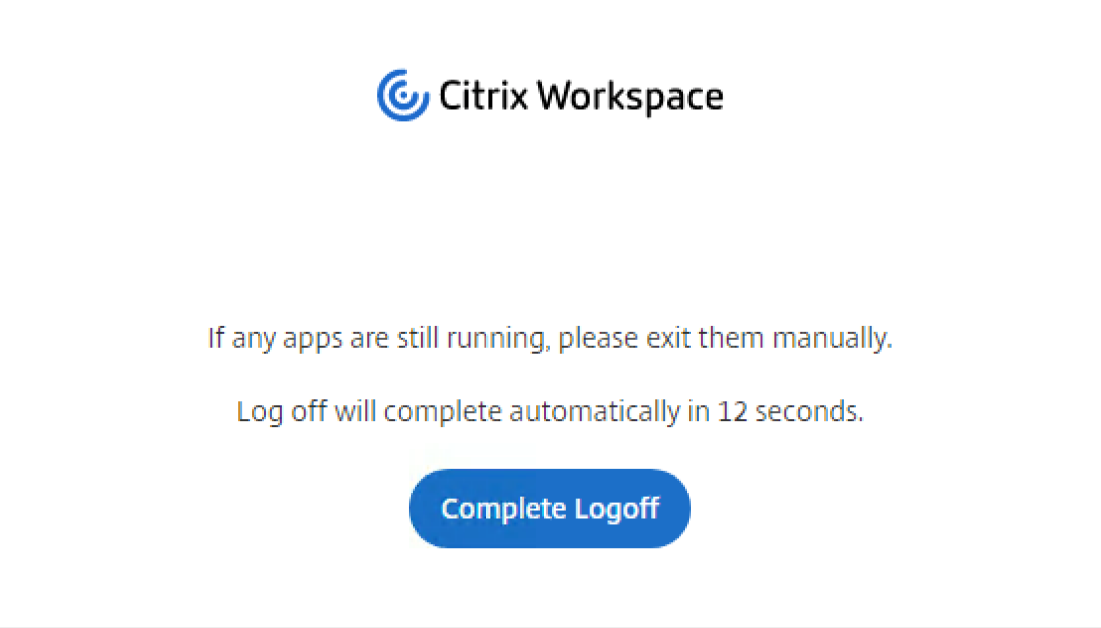Image resolution: width=1101 pixels, height=628 pixels.
Task: Click the word 'complete' in countdown sentence
Action: click(442, 412)
